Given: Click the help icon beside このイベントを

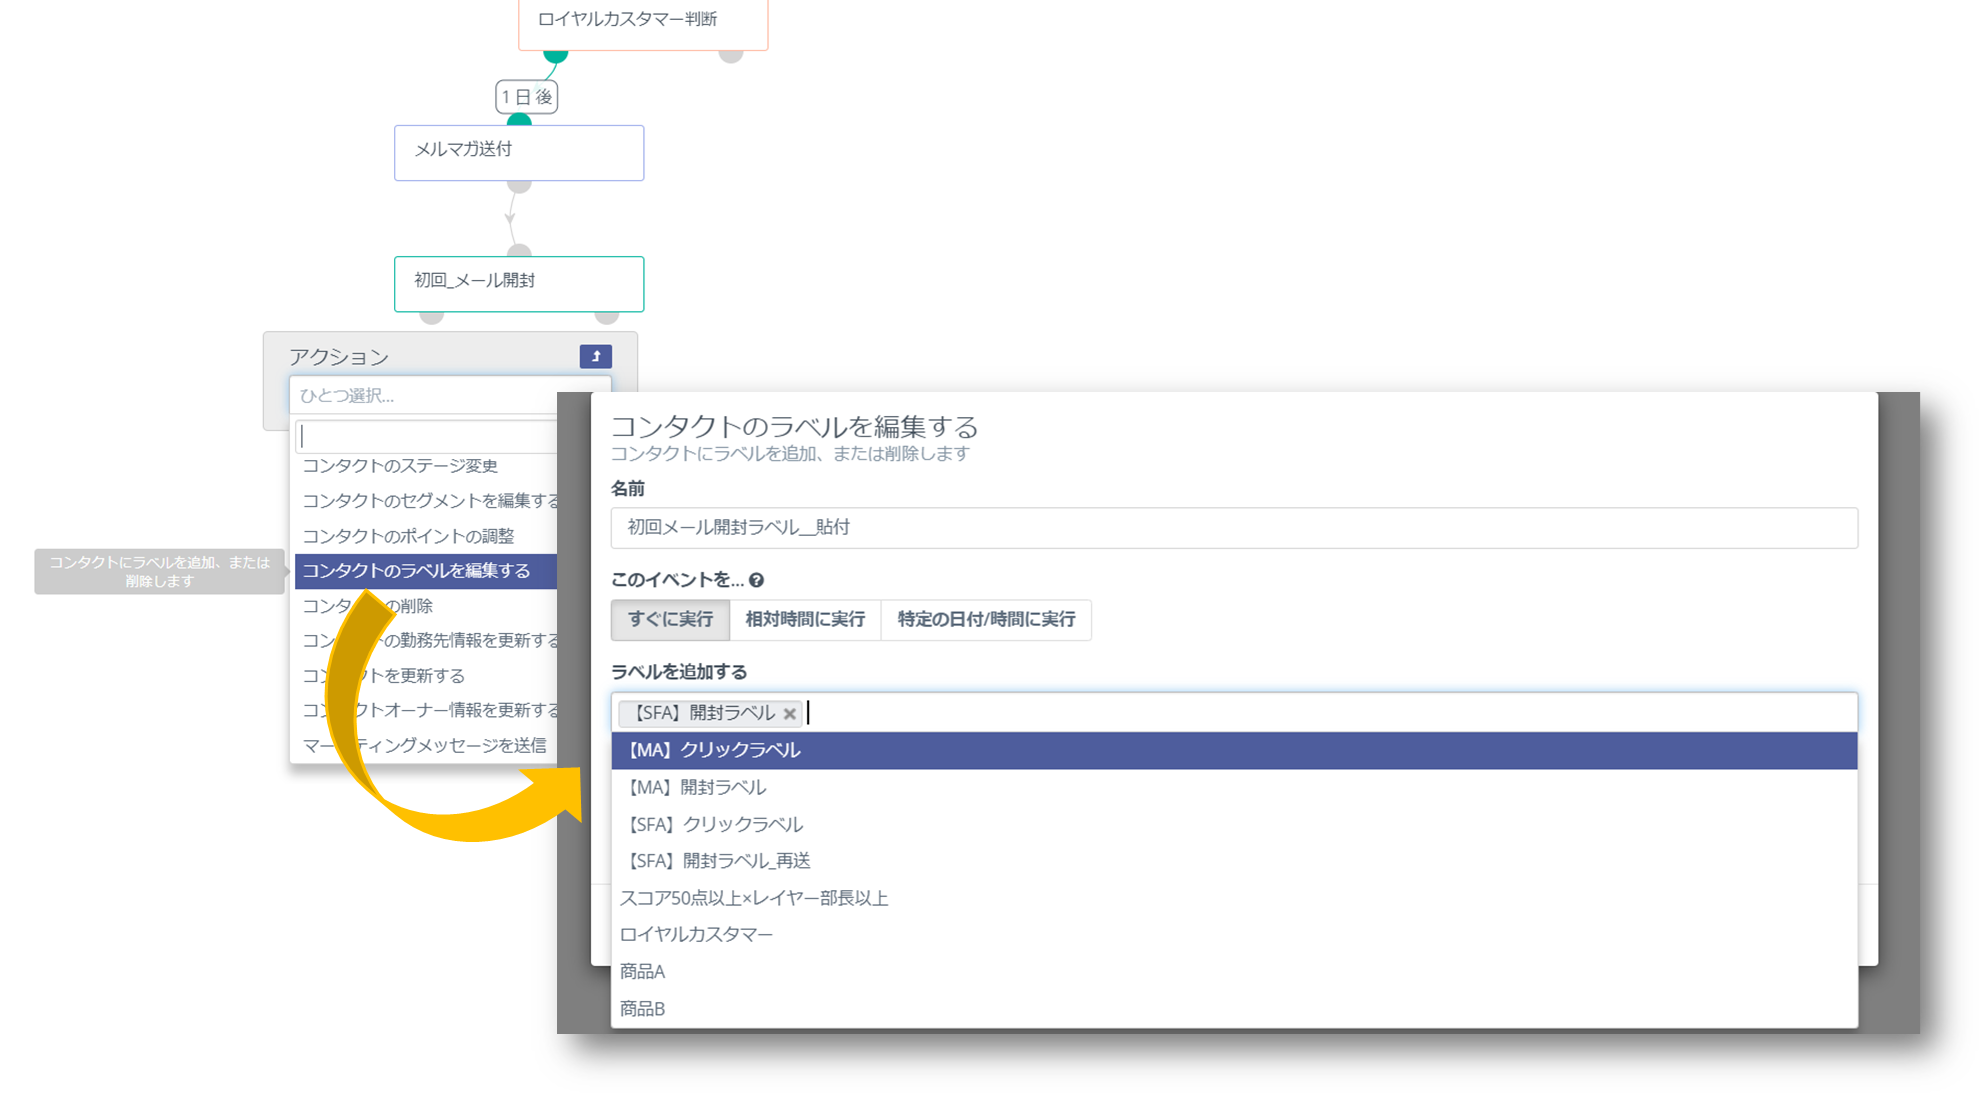Looking at the screenshot, I should tap(757, 580).
